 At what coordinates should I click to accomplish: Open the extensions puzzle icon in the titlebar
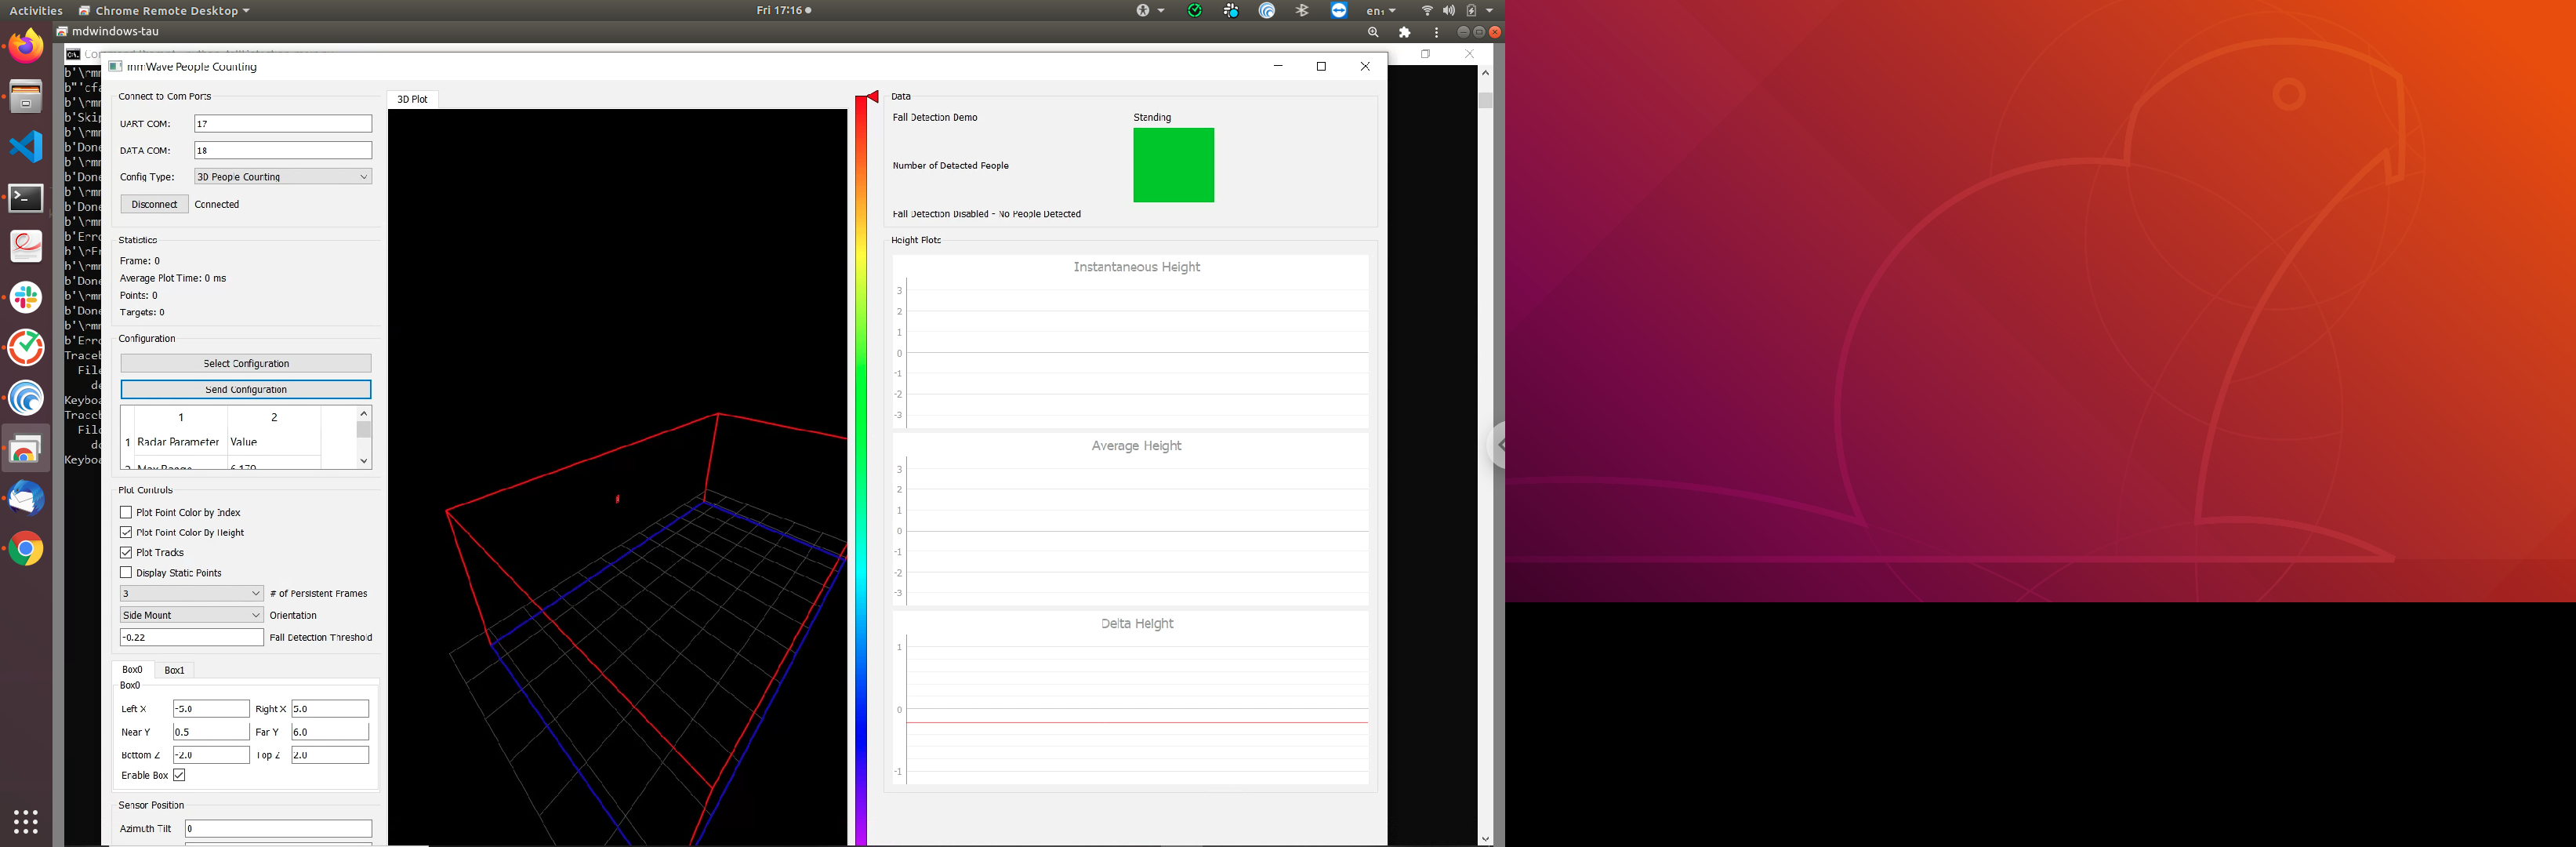[x=1405, y=32]
